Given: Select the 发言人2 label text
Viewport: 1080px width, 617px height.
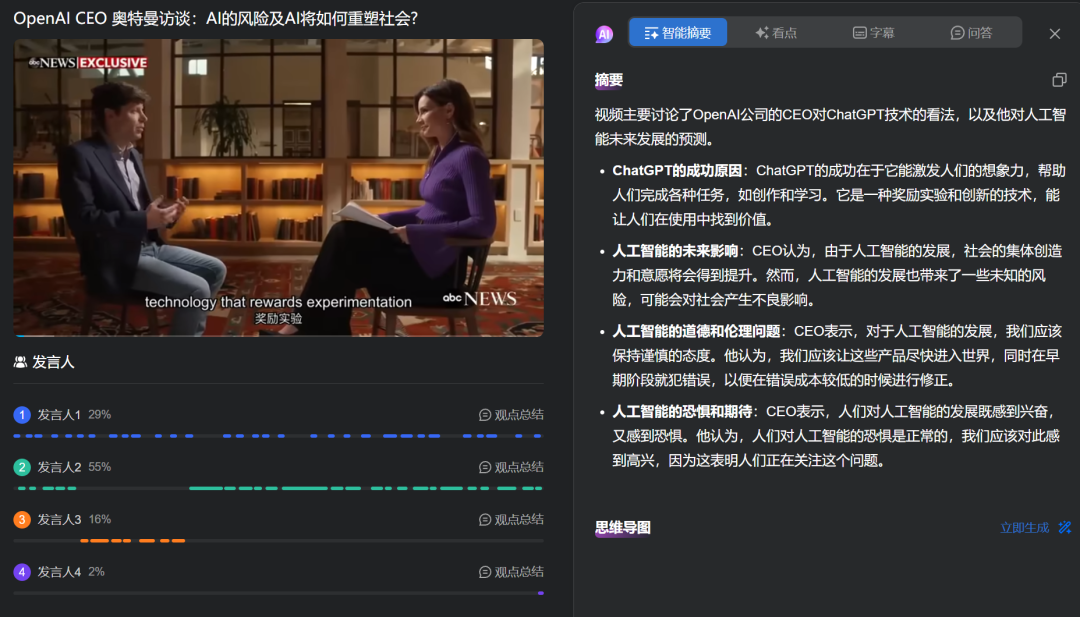Looking at the screenshot, I should point(59,467).
